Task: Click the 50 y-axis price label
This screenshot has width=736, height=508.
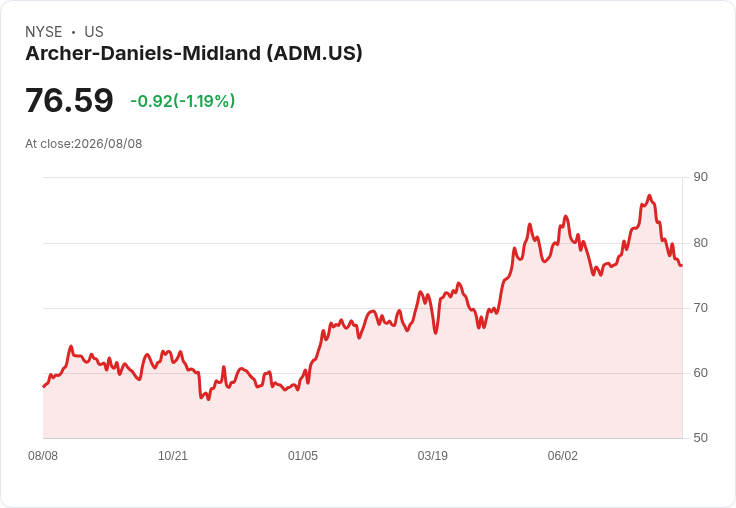Action: [x=700, y=438]
